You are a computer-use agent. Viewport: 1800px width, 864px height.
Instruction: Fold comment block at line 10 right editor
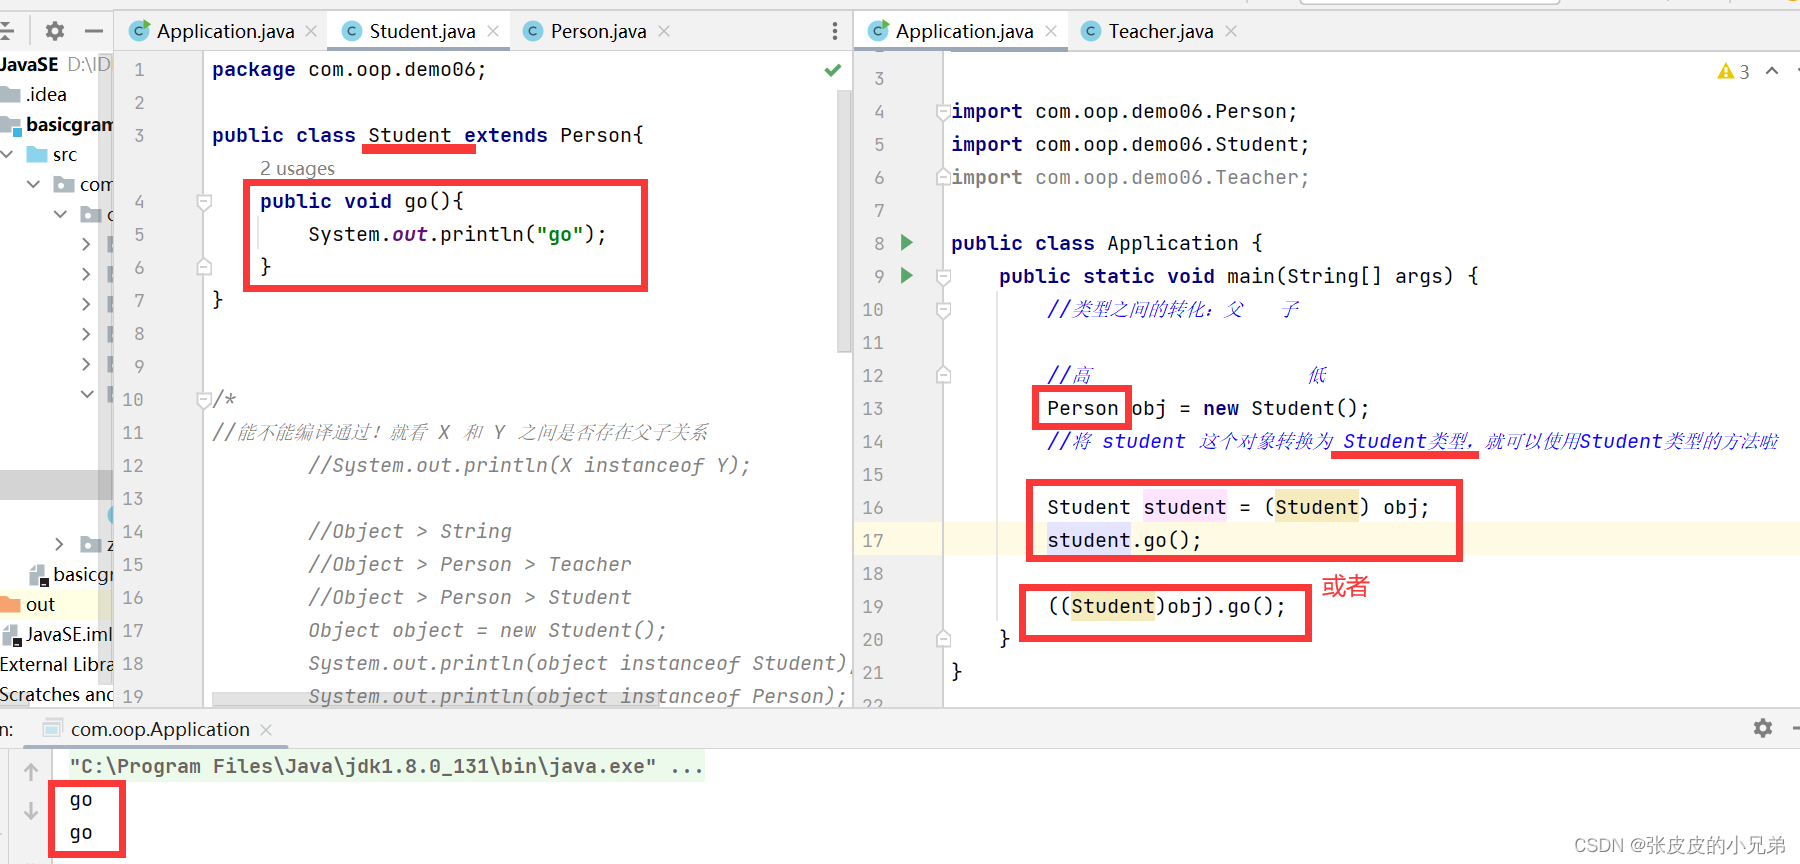(943, 309)
